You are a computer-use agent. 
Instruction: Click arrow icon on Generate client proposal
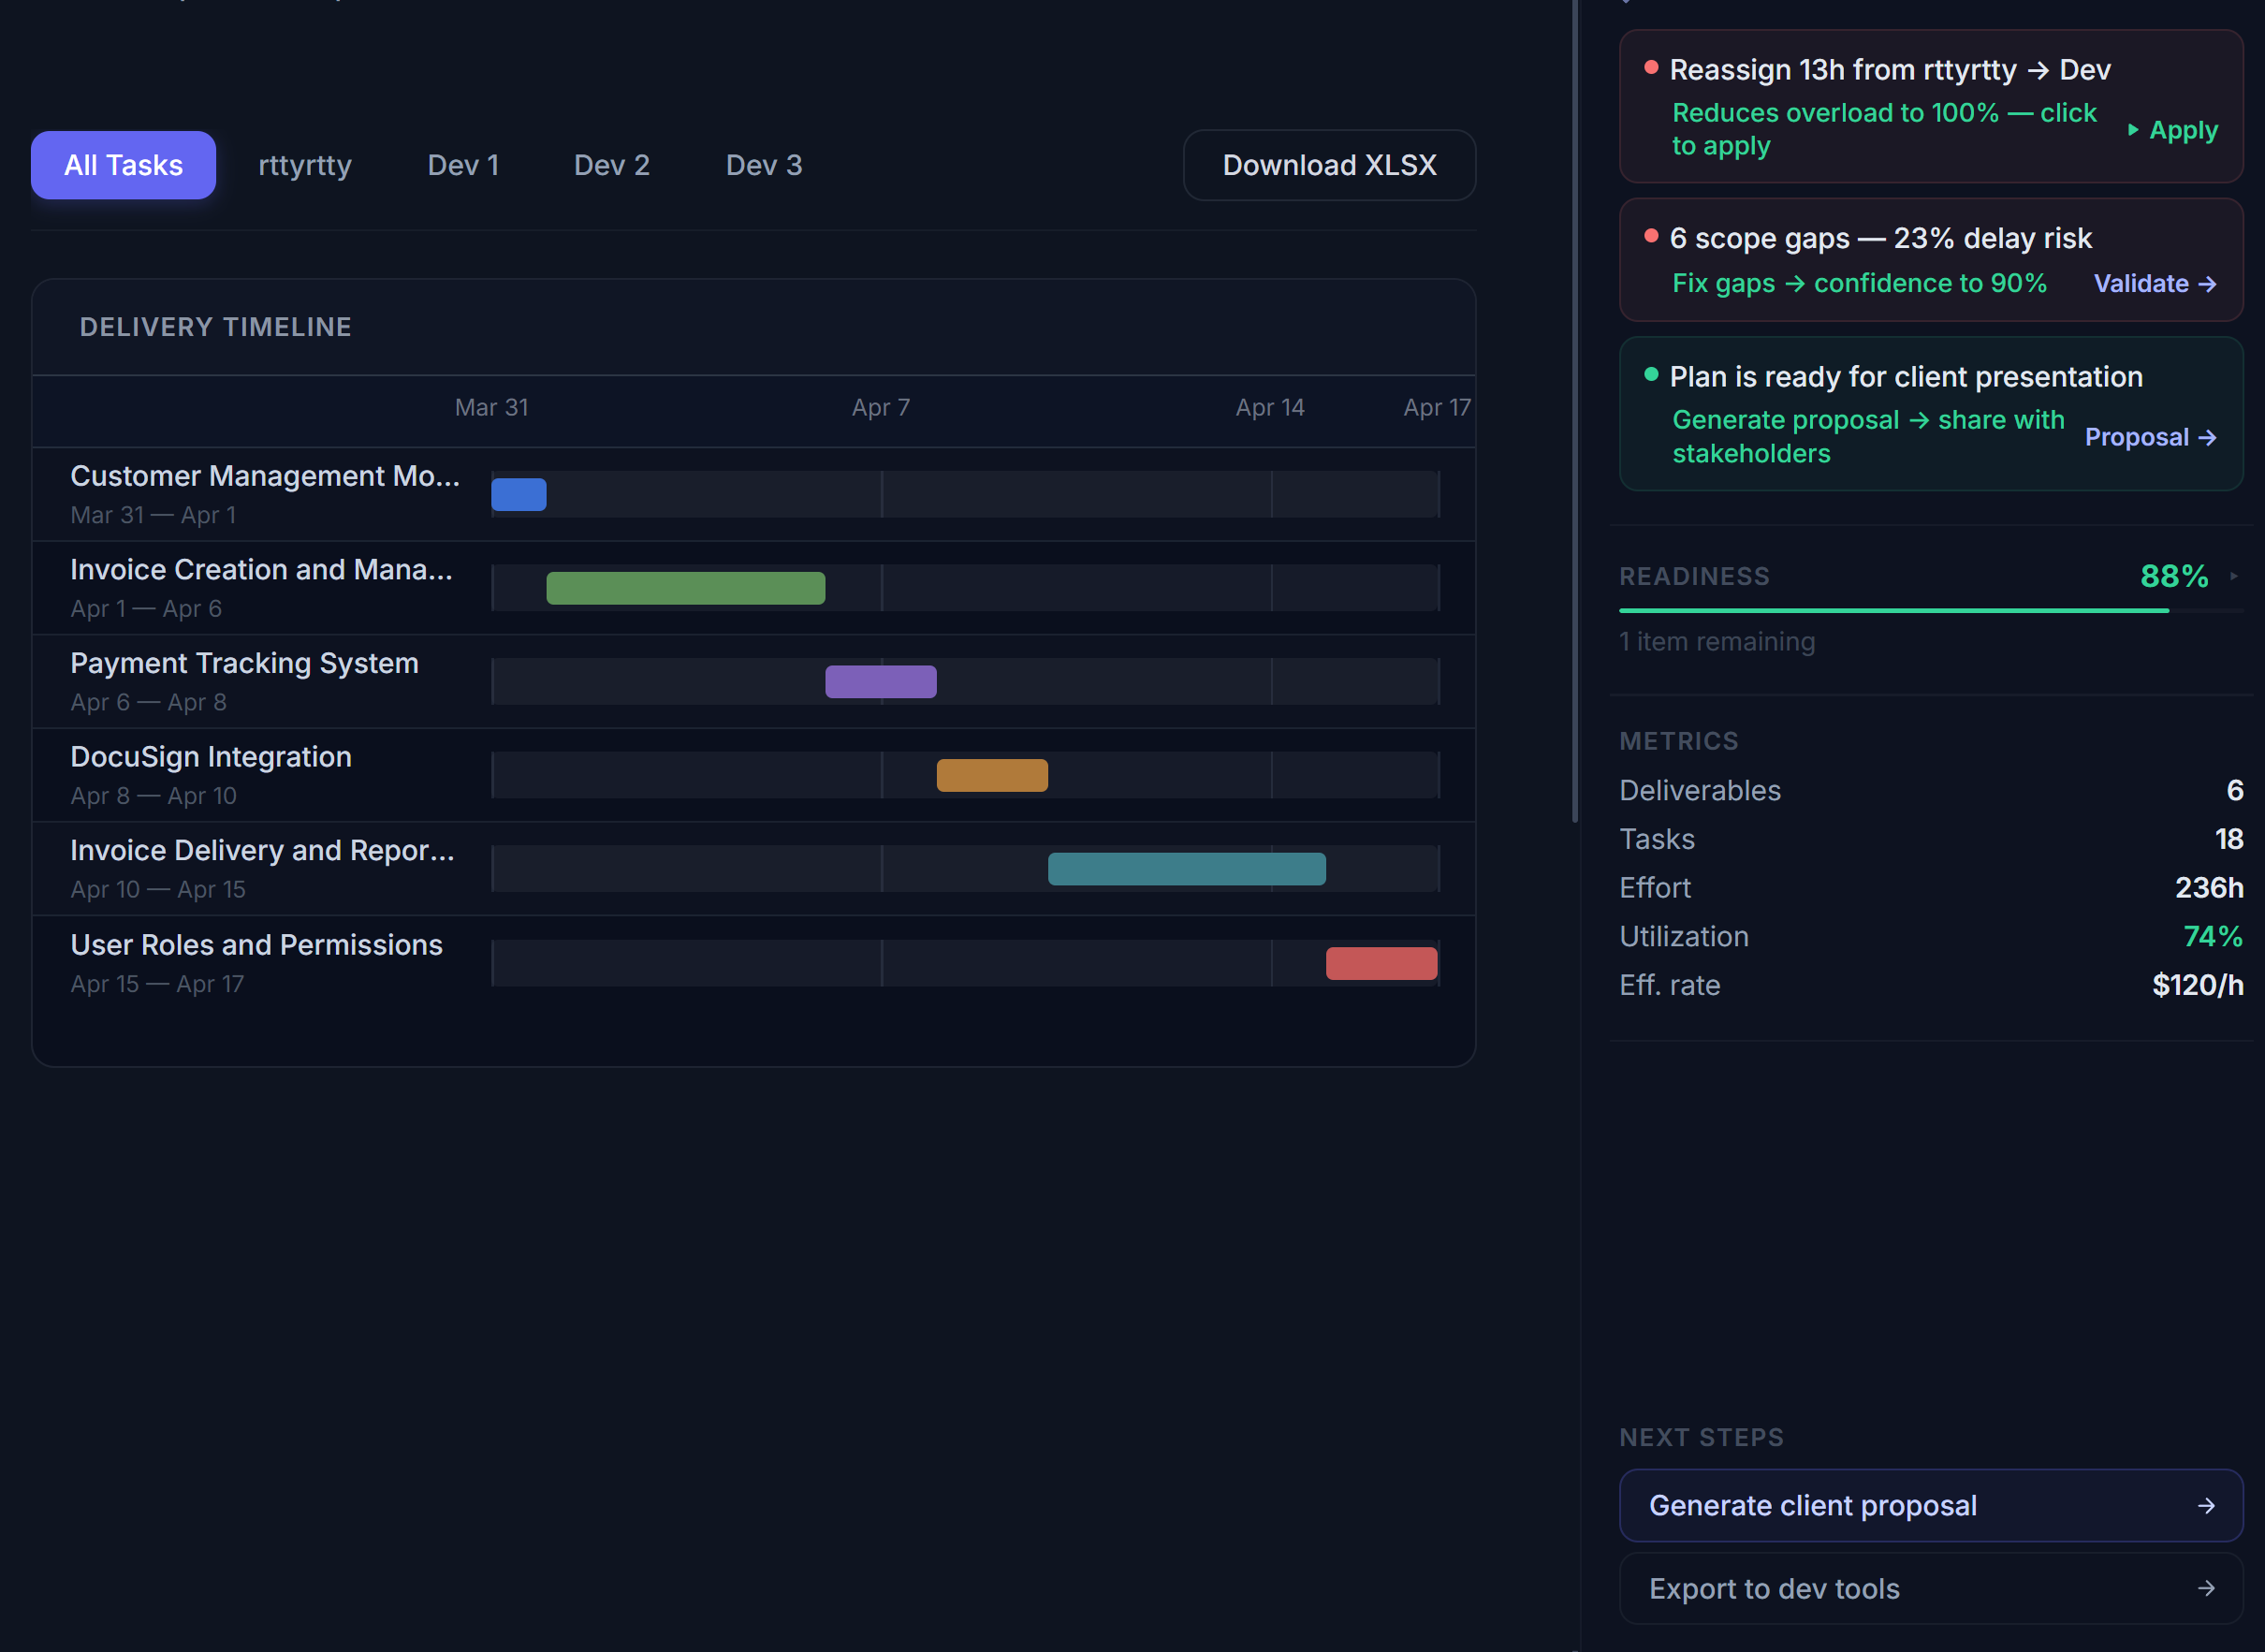2206,1506
